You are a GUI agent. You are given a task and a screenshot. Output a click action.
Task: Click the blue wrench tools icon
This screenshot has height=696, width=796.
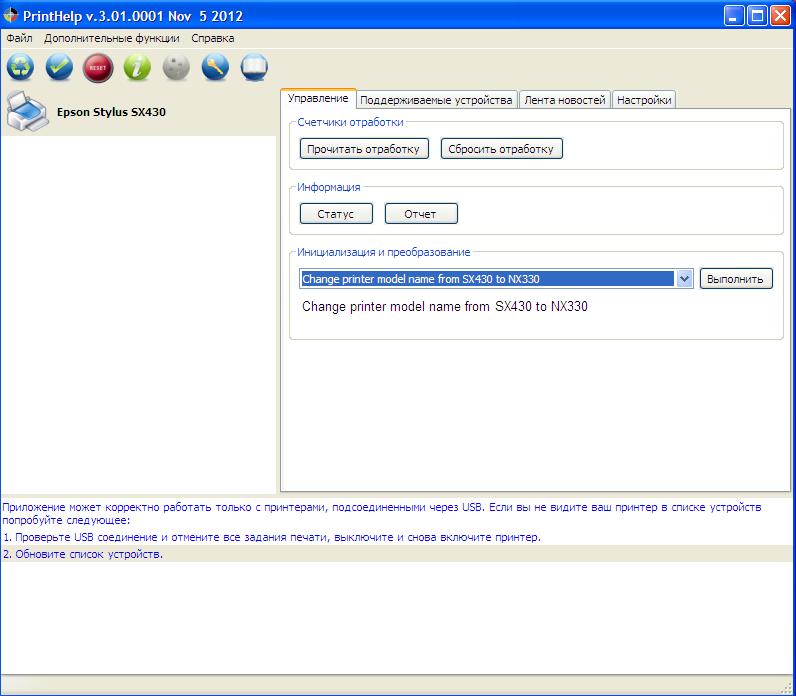click(215, 68)
